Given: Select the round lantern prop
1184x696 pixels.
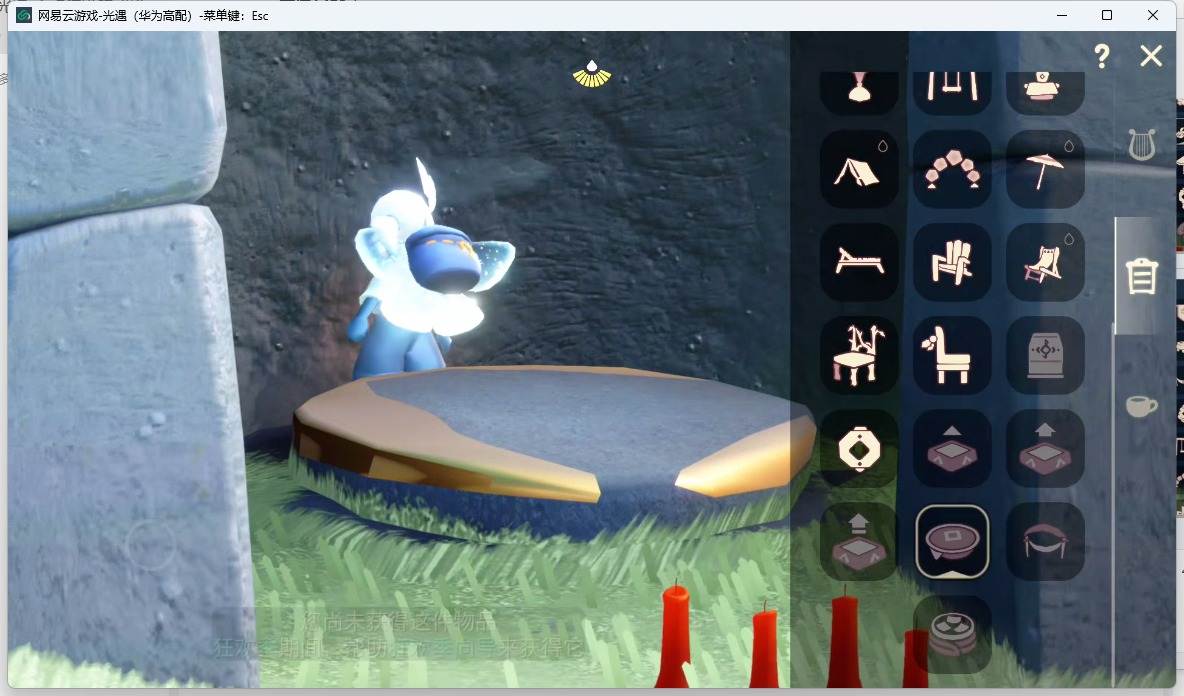Looking at the screenshot, I should pyautogui.click(x=859, y=448).
